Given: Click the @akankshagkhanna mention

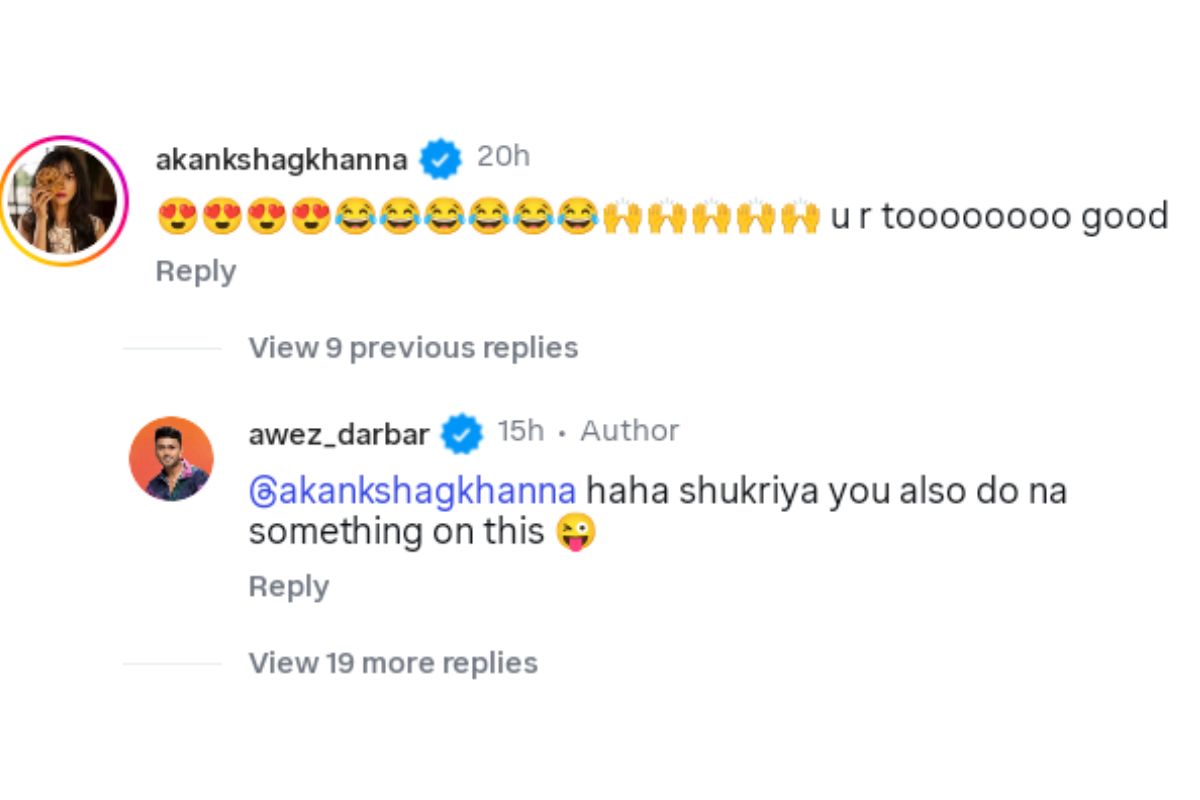Looking at the screenshot, I should pos(412,491).
